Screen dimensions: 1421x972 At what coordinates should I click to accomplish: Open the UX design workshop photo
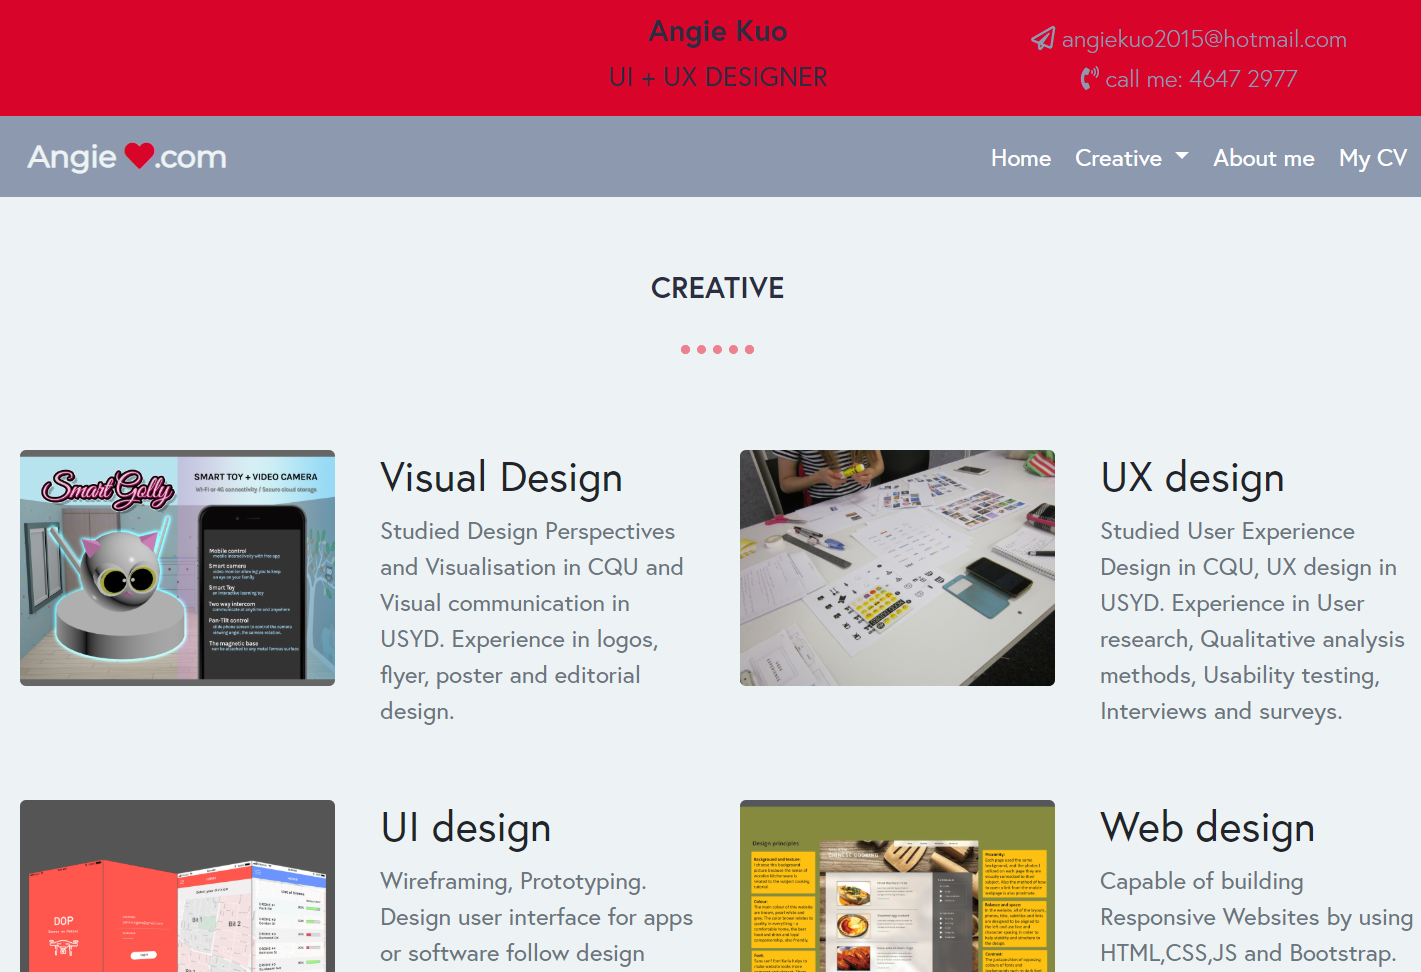click(897, 567)
